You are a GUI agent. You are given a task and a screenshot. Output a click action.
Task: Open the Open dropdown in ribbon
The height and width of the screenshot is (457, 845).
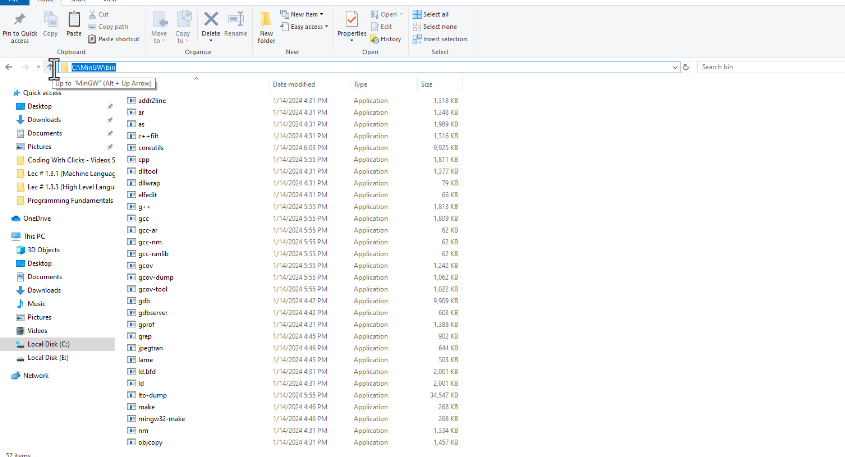click(387, 15)
